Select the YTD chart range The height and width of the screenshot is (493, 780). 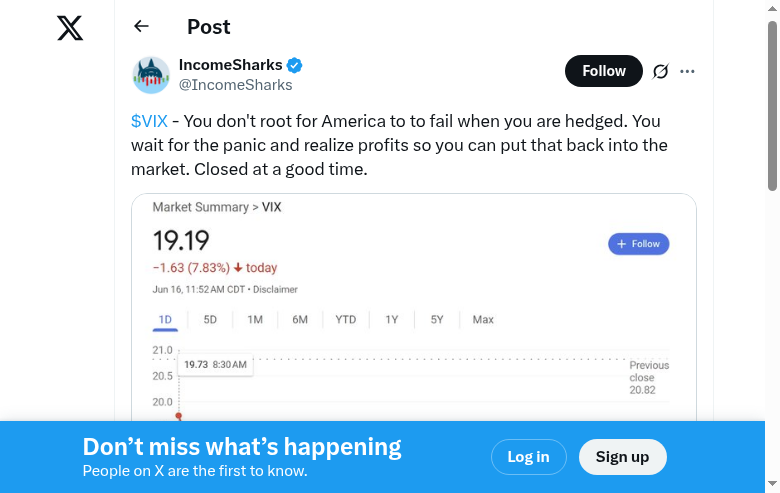click(345, 320)
